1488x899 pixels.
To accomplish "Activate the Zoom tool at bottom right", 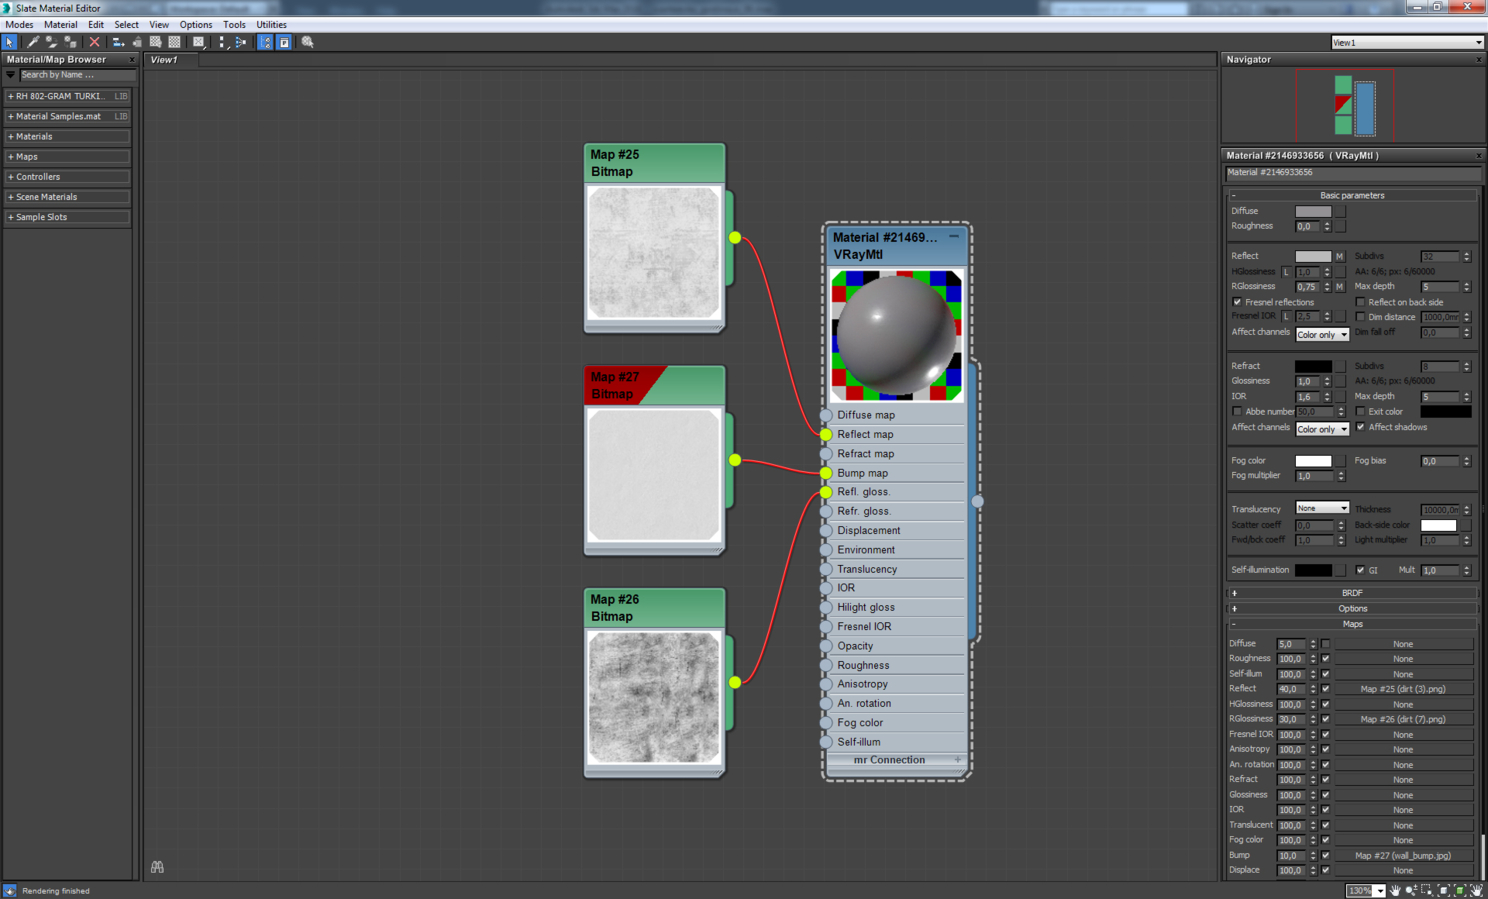I will [1411, 890].
